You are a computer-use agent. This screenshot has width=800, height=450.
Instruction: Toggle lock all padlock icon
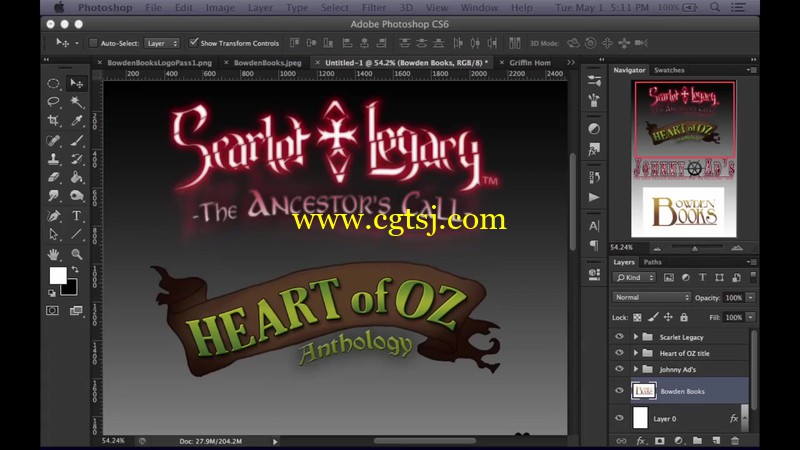click(x=684, y=317)
